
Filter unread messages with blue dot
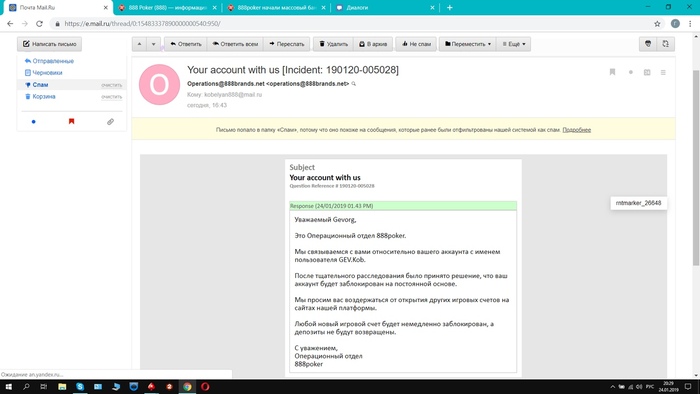(x=33, y=121)
